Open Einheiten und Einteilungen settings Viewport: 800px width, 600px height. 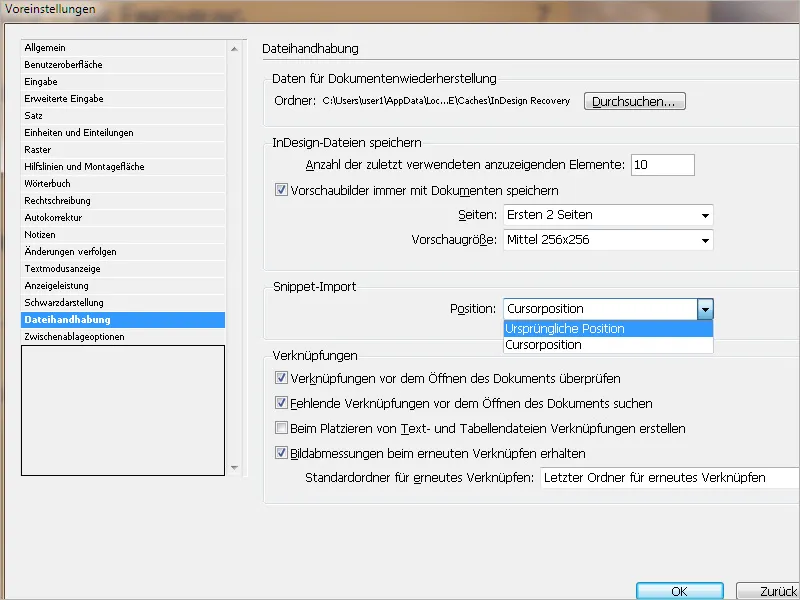pyautogui.click(x=123, y=133)
